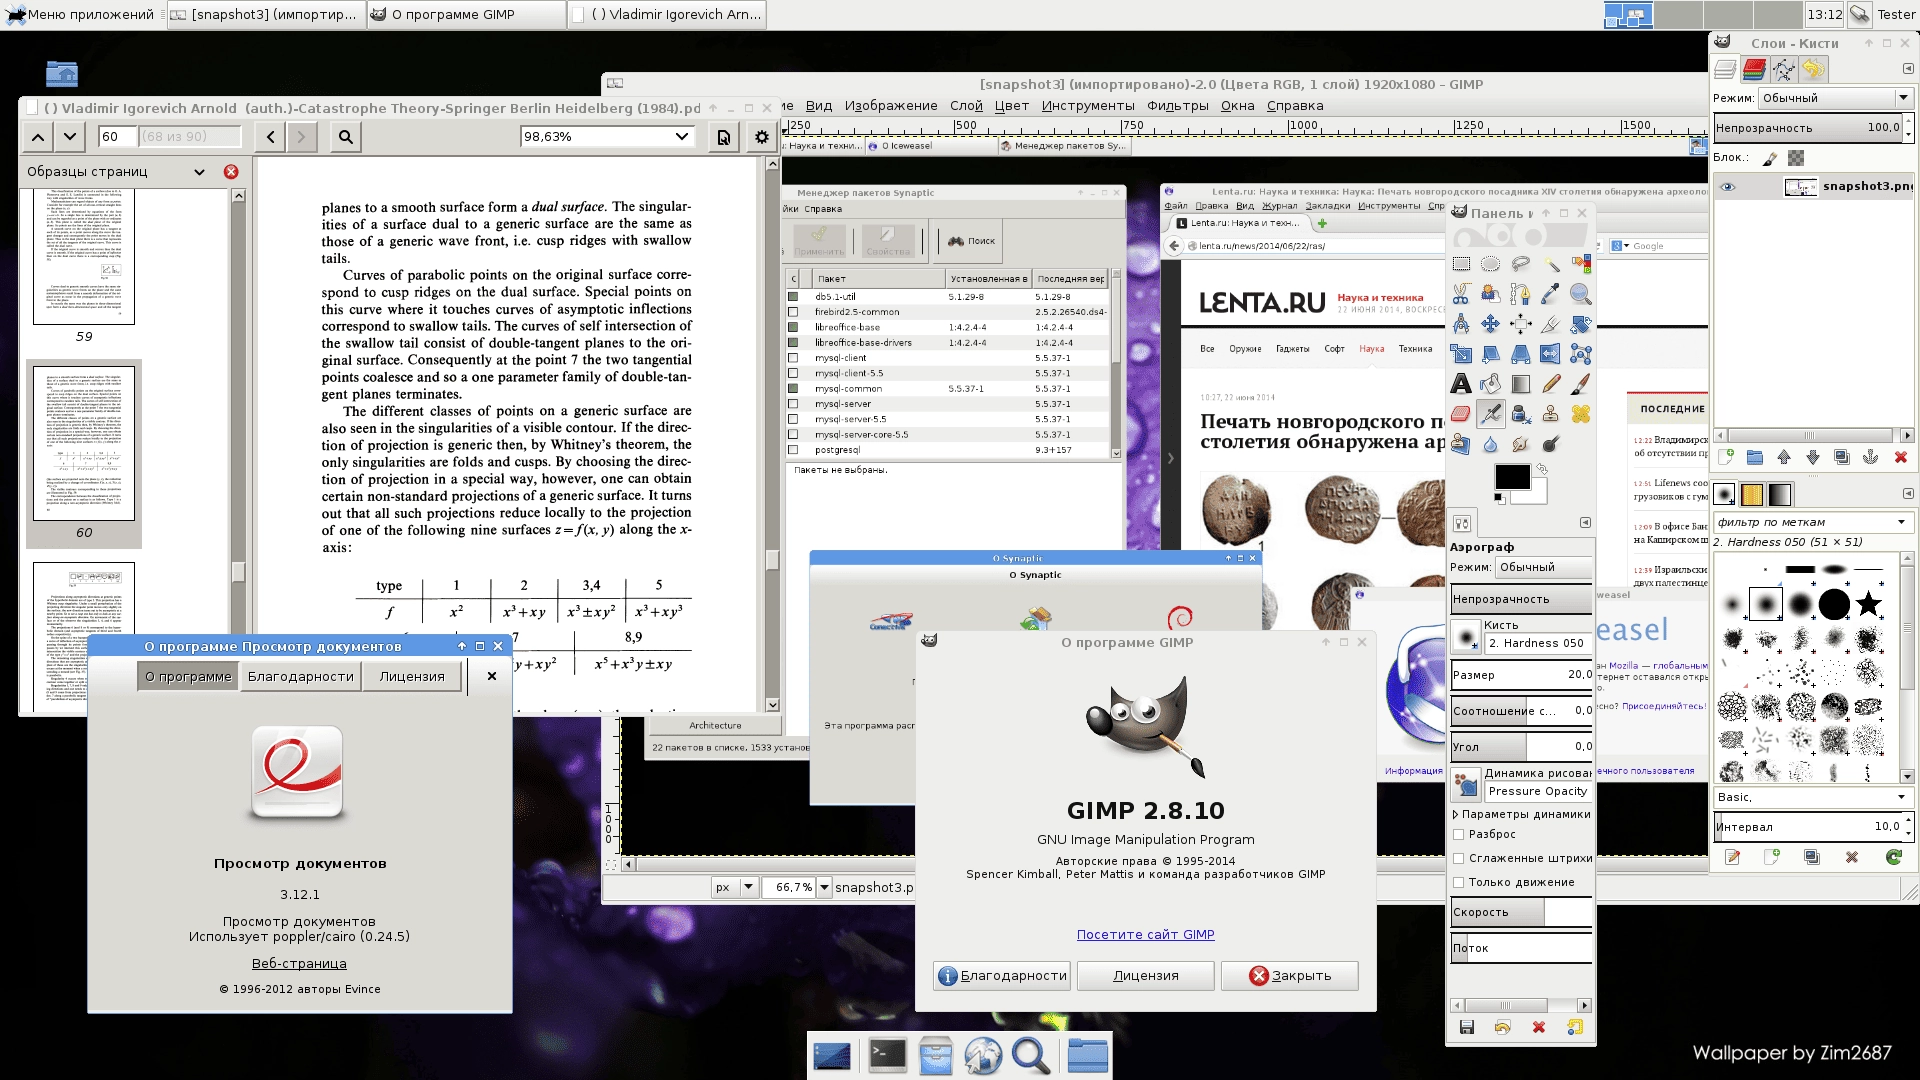The width and height of the screenshot is (1920, 1080).
Task: Toggle lock alpha channel checkerboard icon
Action: pyautogui.click(x=1796, y=158)
